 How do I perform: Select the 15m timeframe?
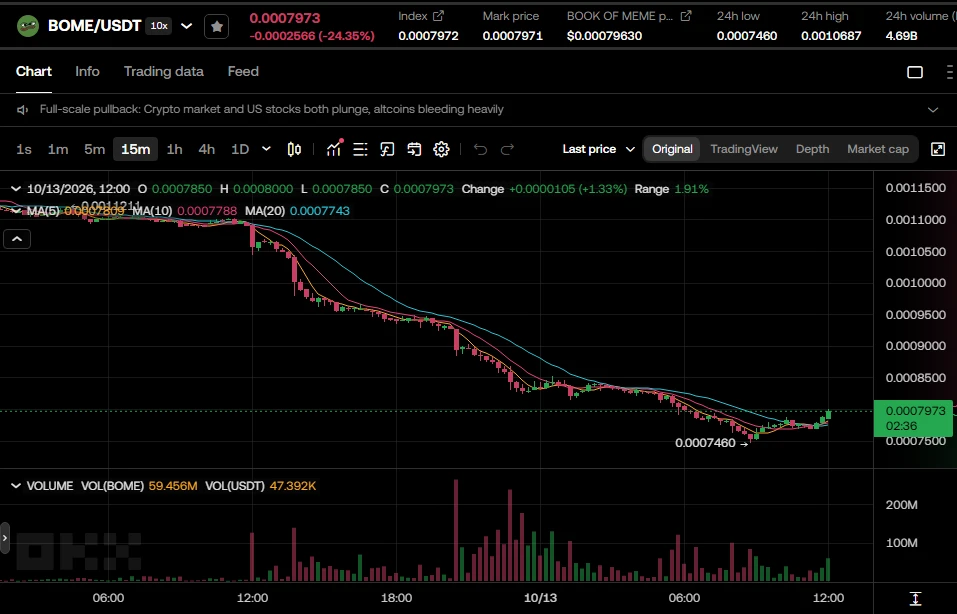coord(135,149)
